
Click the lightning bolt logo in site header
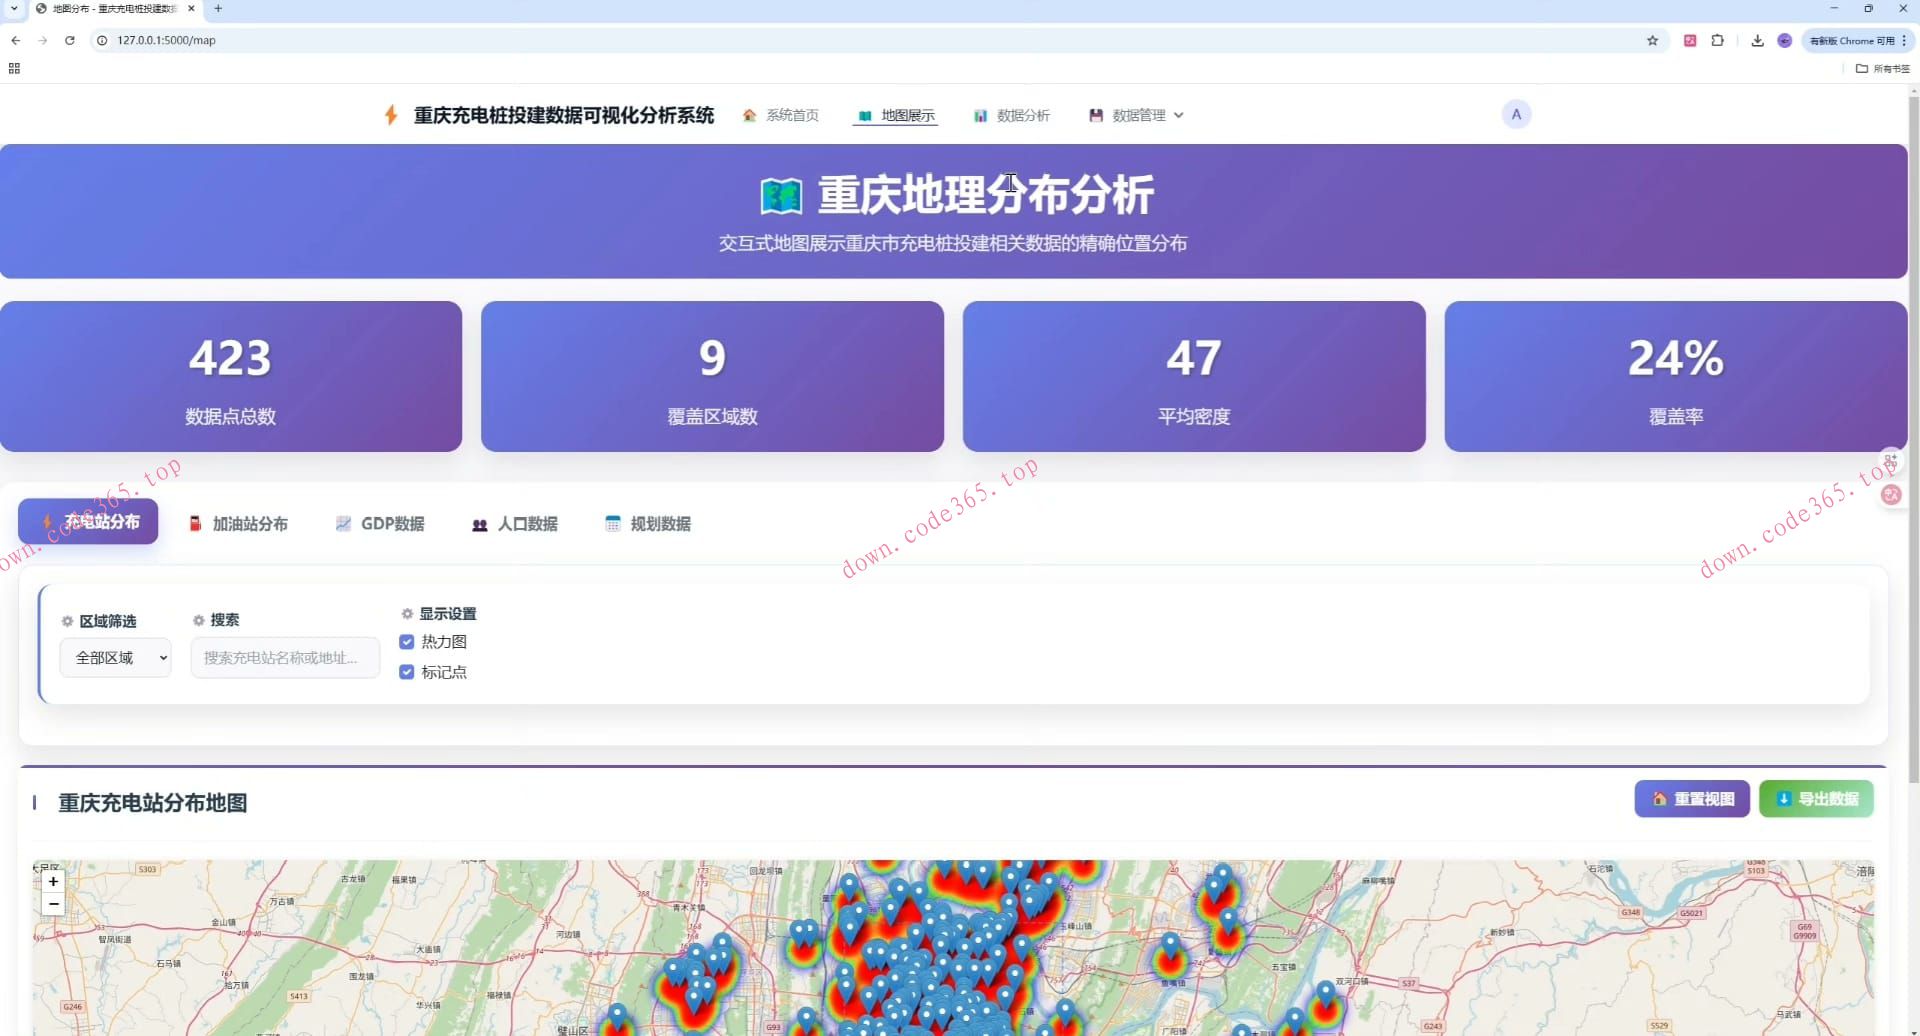coord(390,115)
